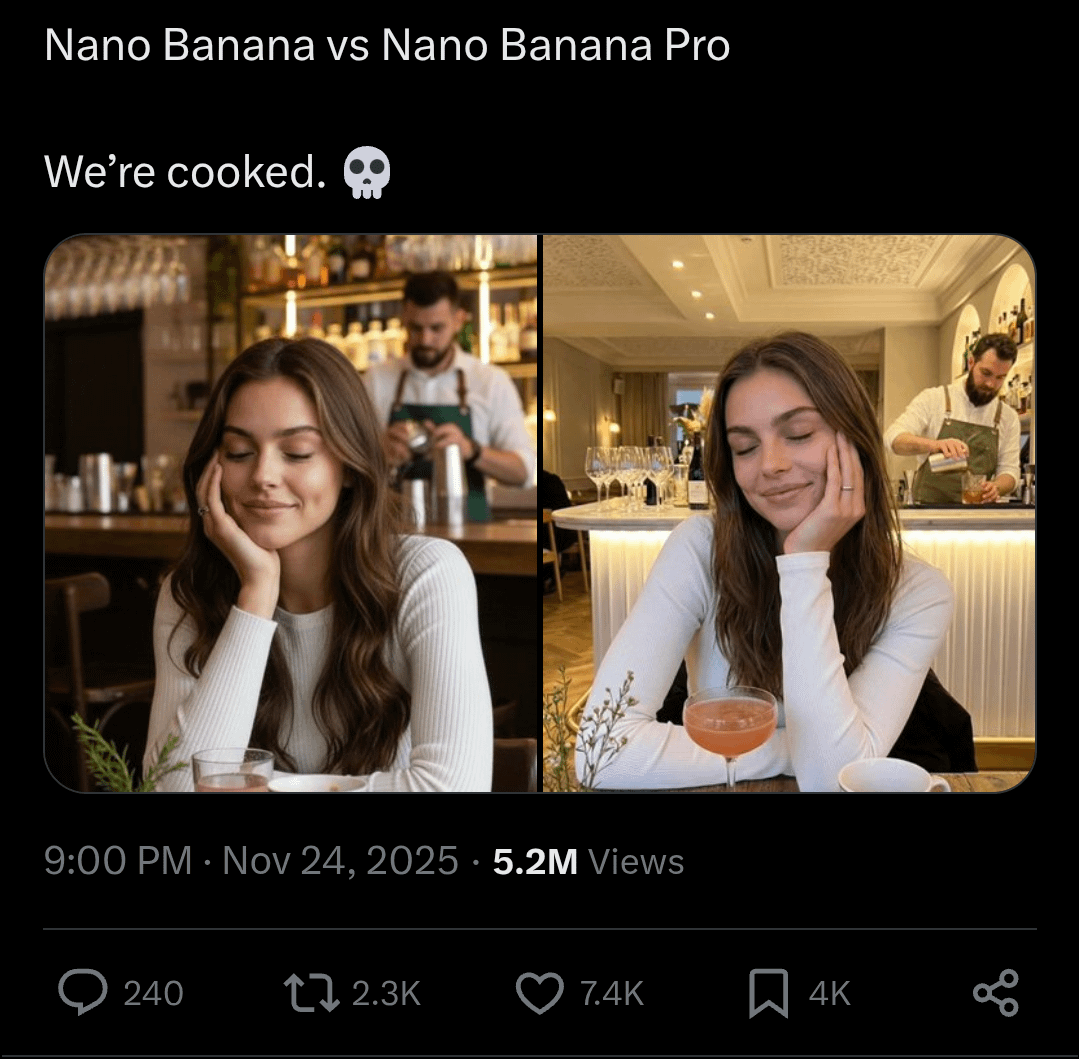Image resolution: width=1079 pixels, height=1059 pixels.
Task: Click the 5.2M view count number
Action: coord(535,861)
